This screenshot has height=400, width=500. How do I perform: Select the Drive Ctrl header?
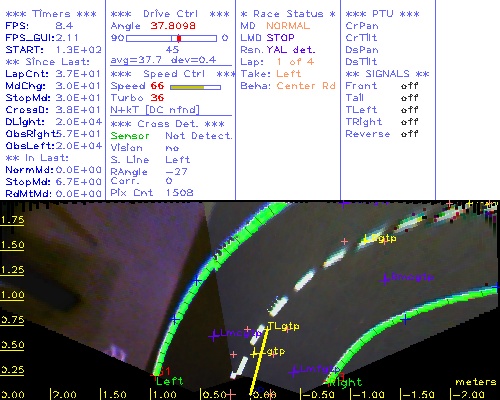pyautogui.click(x=170, y=14)
